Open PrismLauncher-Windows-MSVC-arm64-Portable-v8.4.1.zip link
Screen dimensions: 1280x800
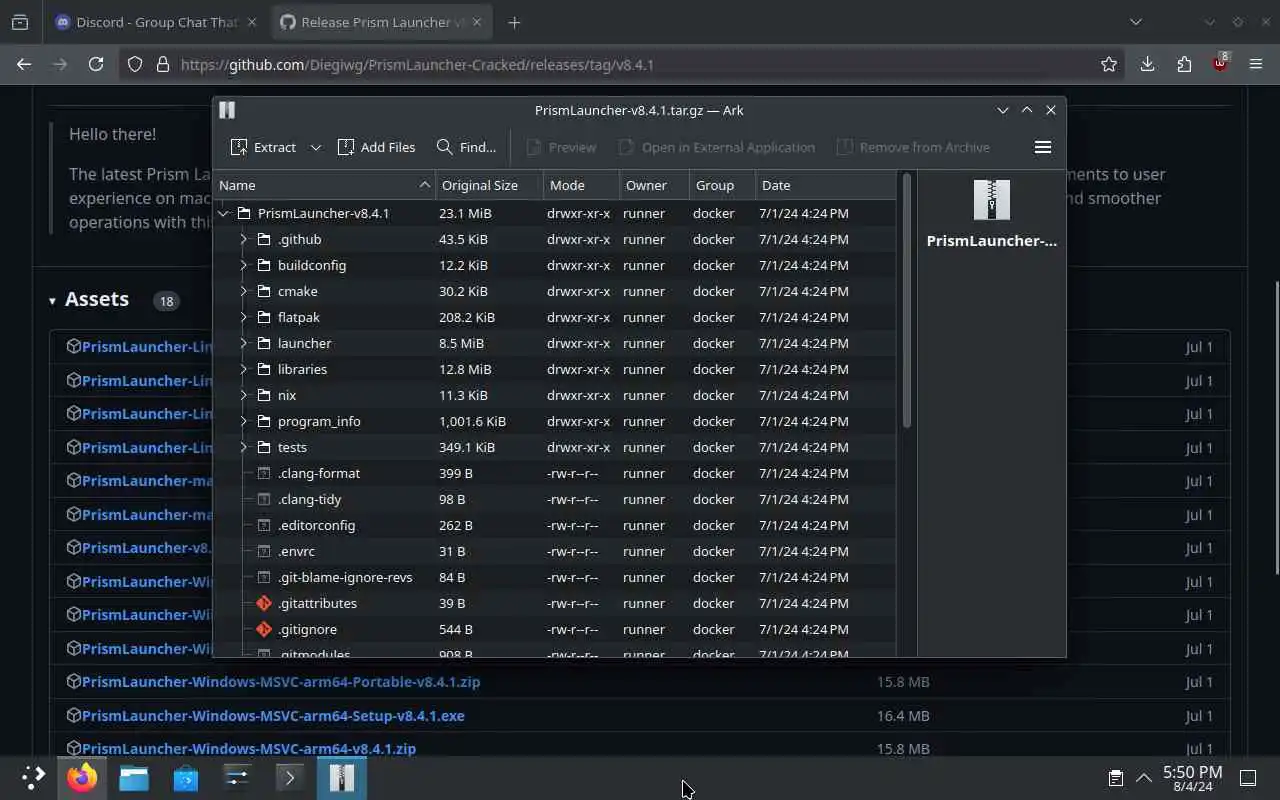click(x=281, y=682)
